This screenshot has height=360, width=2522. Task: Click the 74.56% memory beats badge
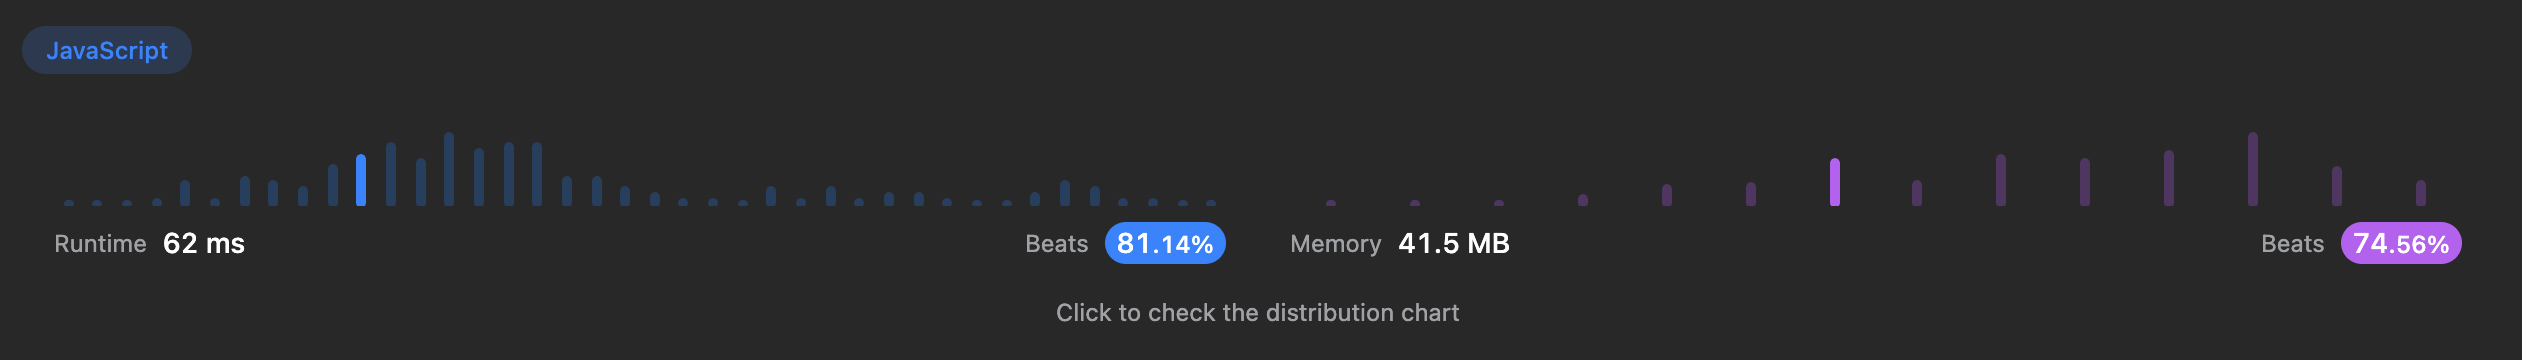[x=2401, y=243]
